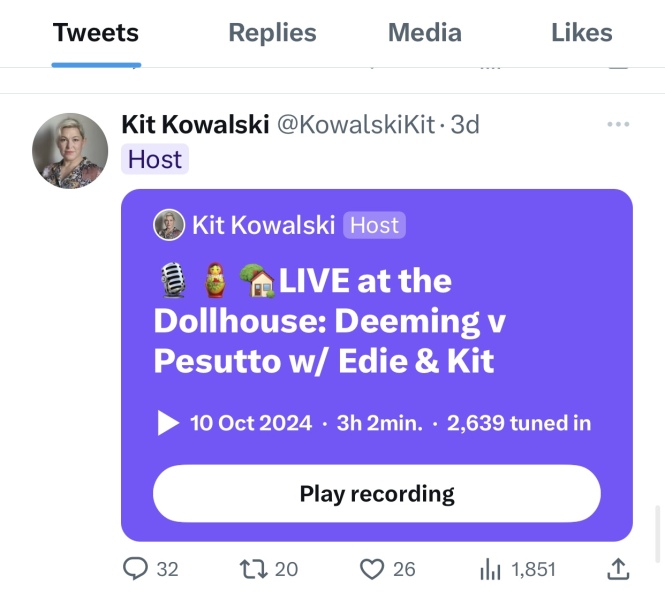View tweet analytics bar chart icon
Viewport: 665px width, 600px height.
(x=490, y=569)
